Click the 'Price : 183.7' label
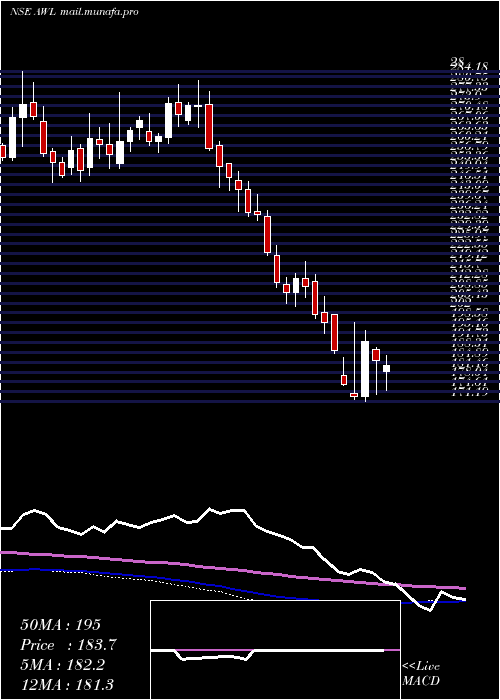Image resolution: width=500 pixels, height=700 pixels. (x=68, y=645)
